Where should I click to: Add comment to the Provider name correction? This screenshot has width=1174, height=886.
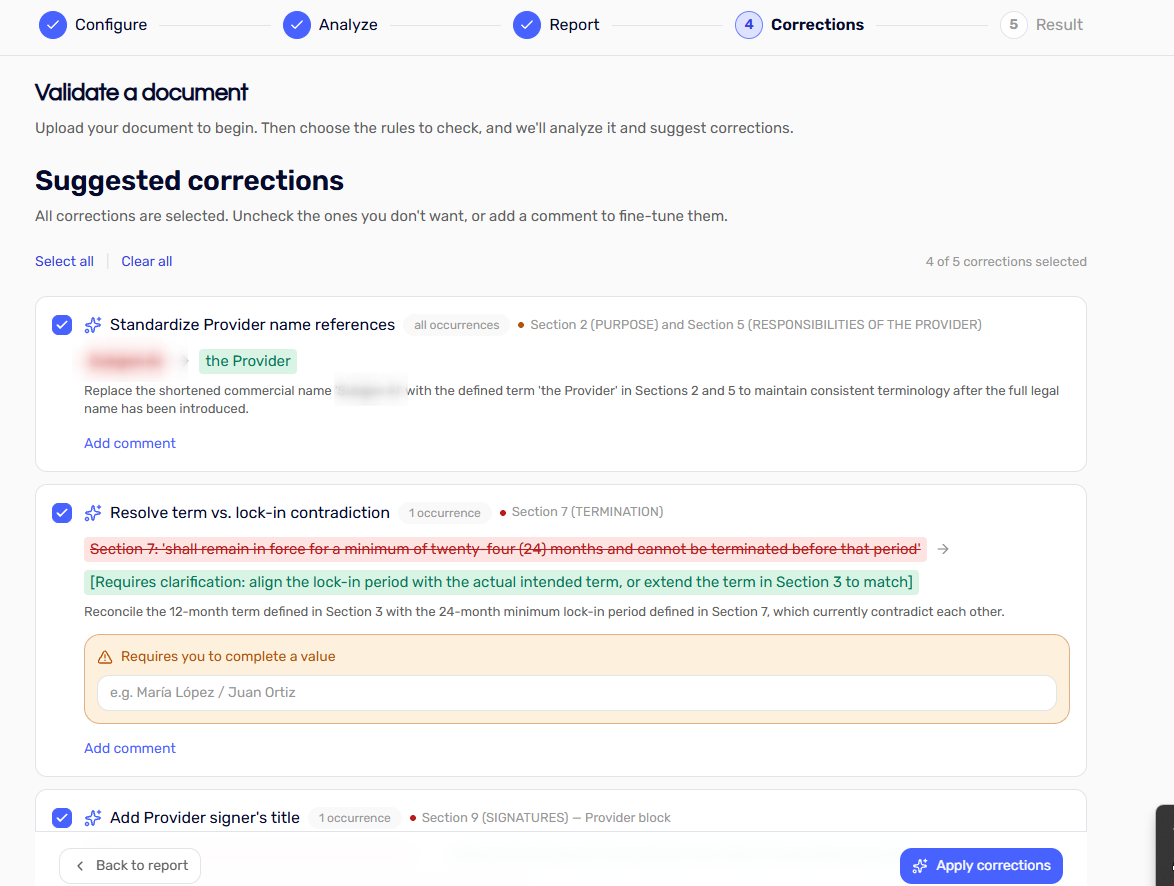[x=130, y=443]
